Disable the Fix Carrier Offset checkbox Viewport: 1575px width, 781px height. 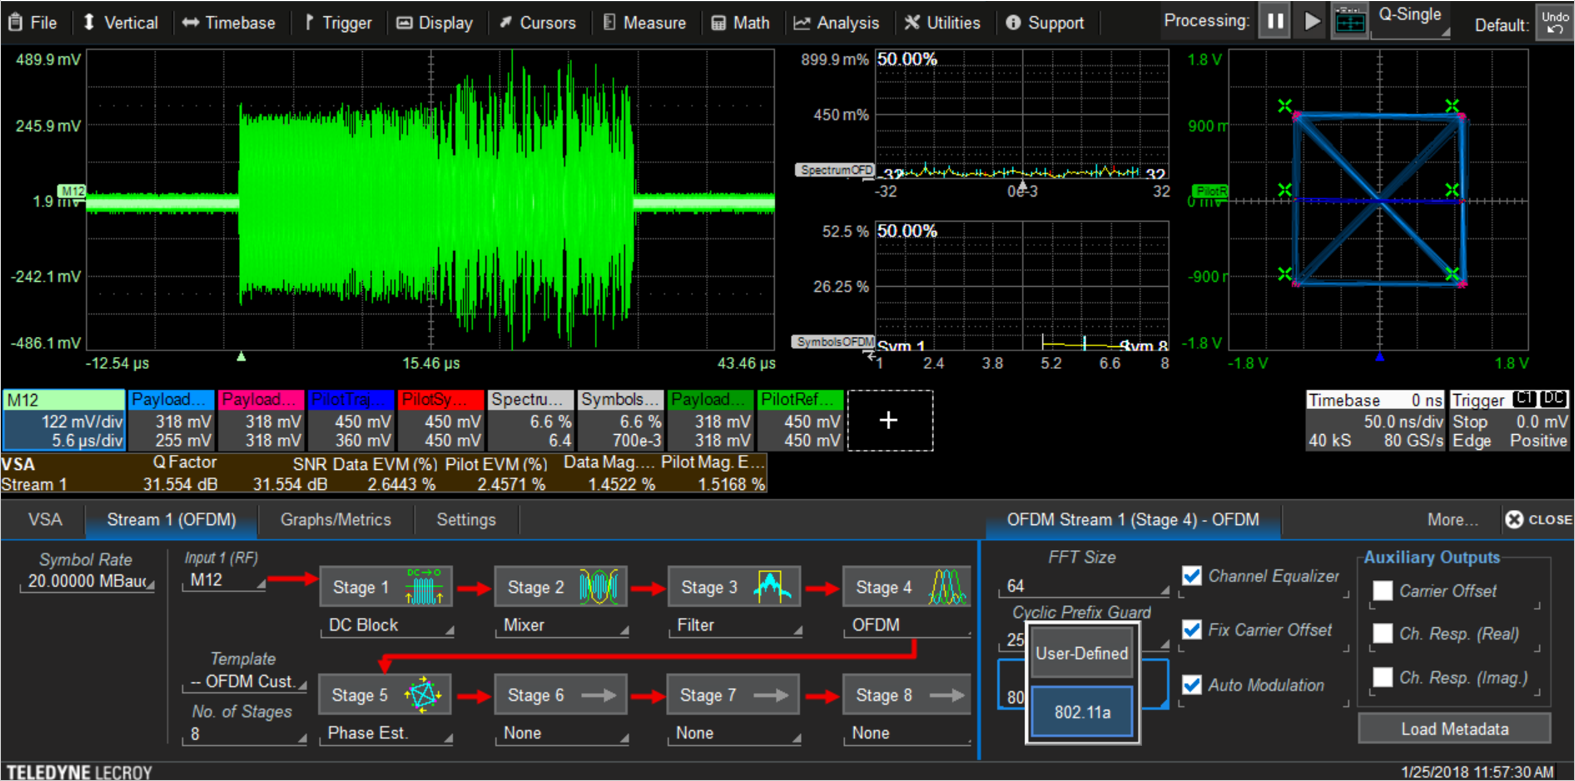pyautogui.click(x=1192, y=630)
